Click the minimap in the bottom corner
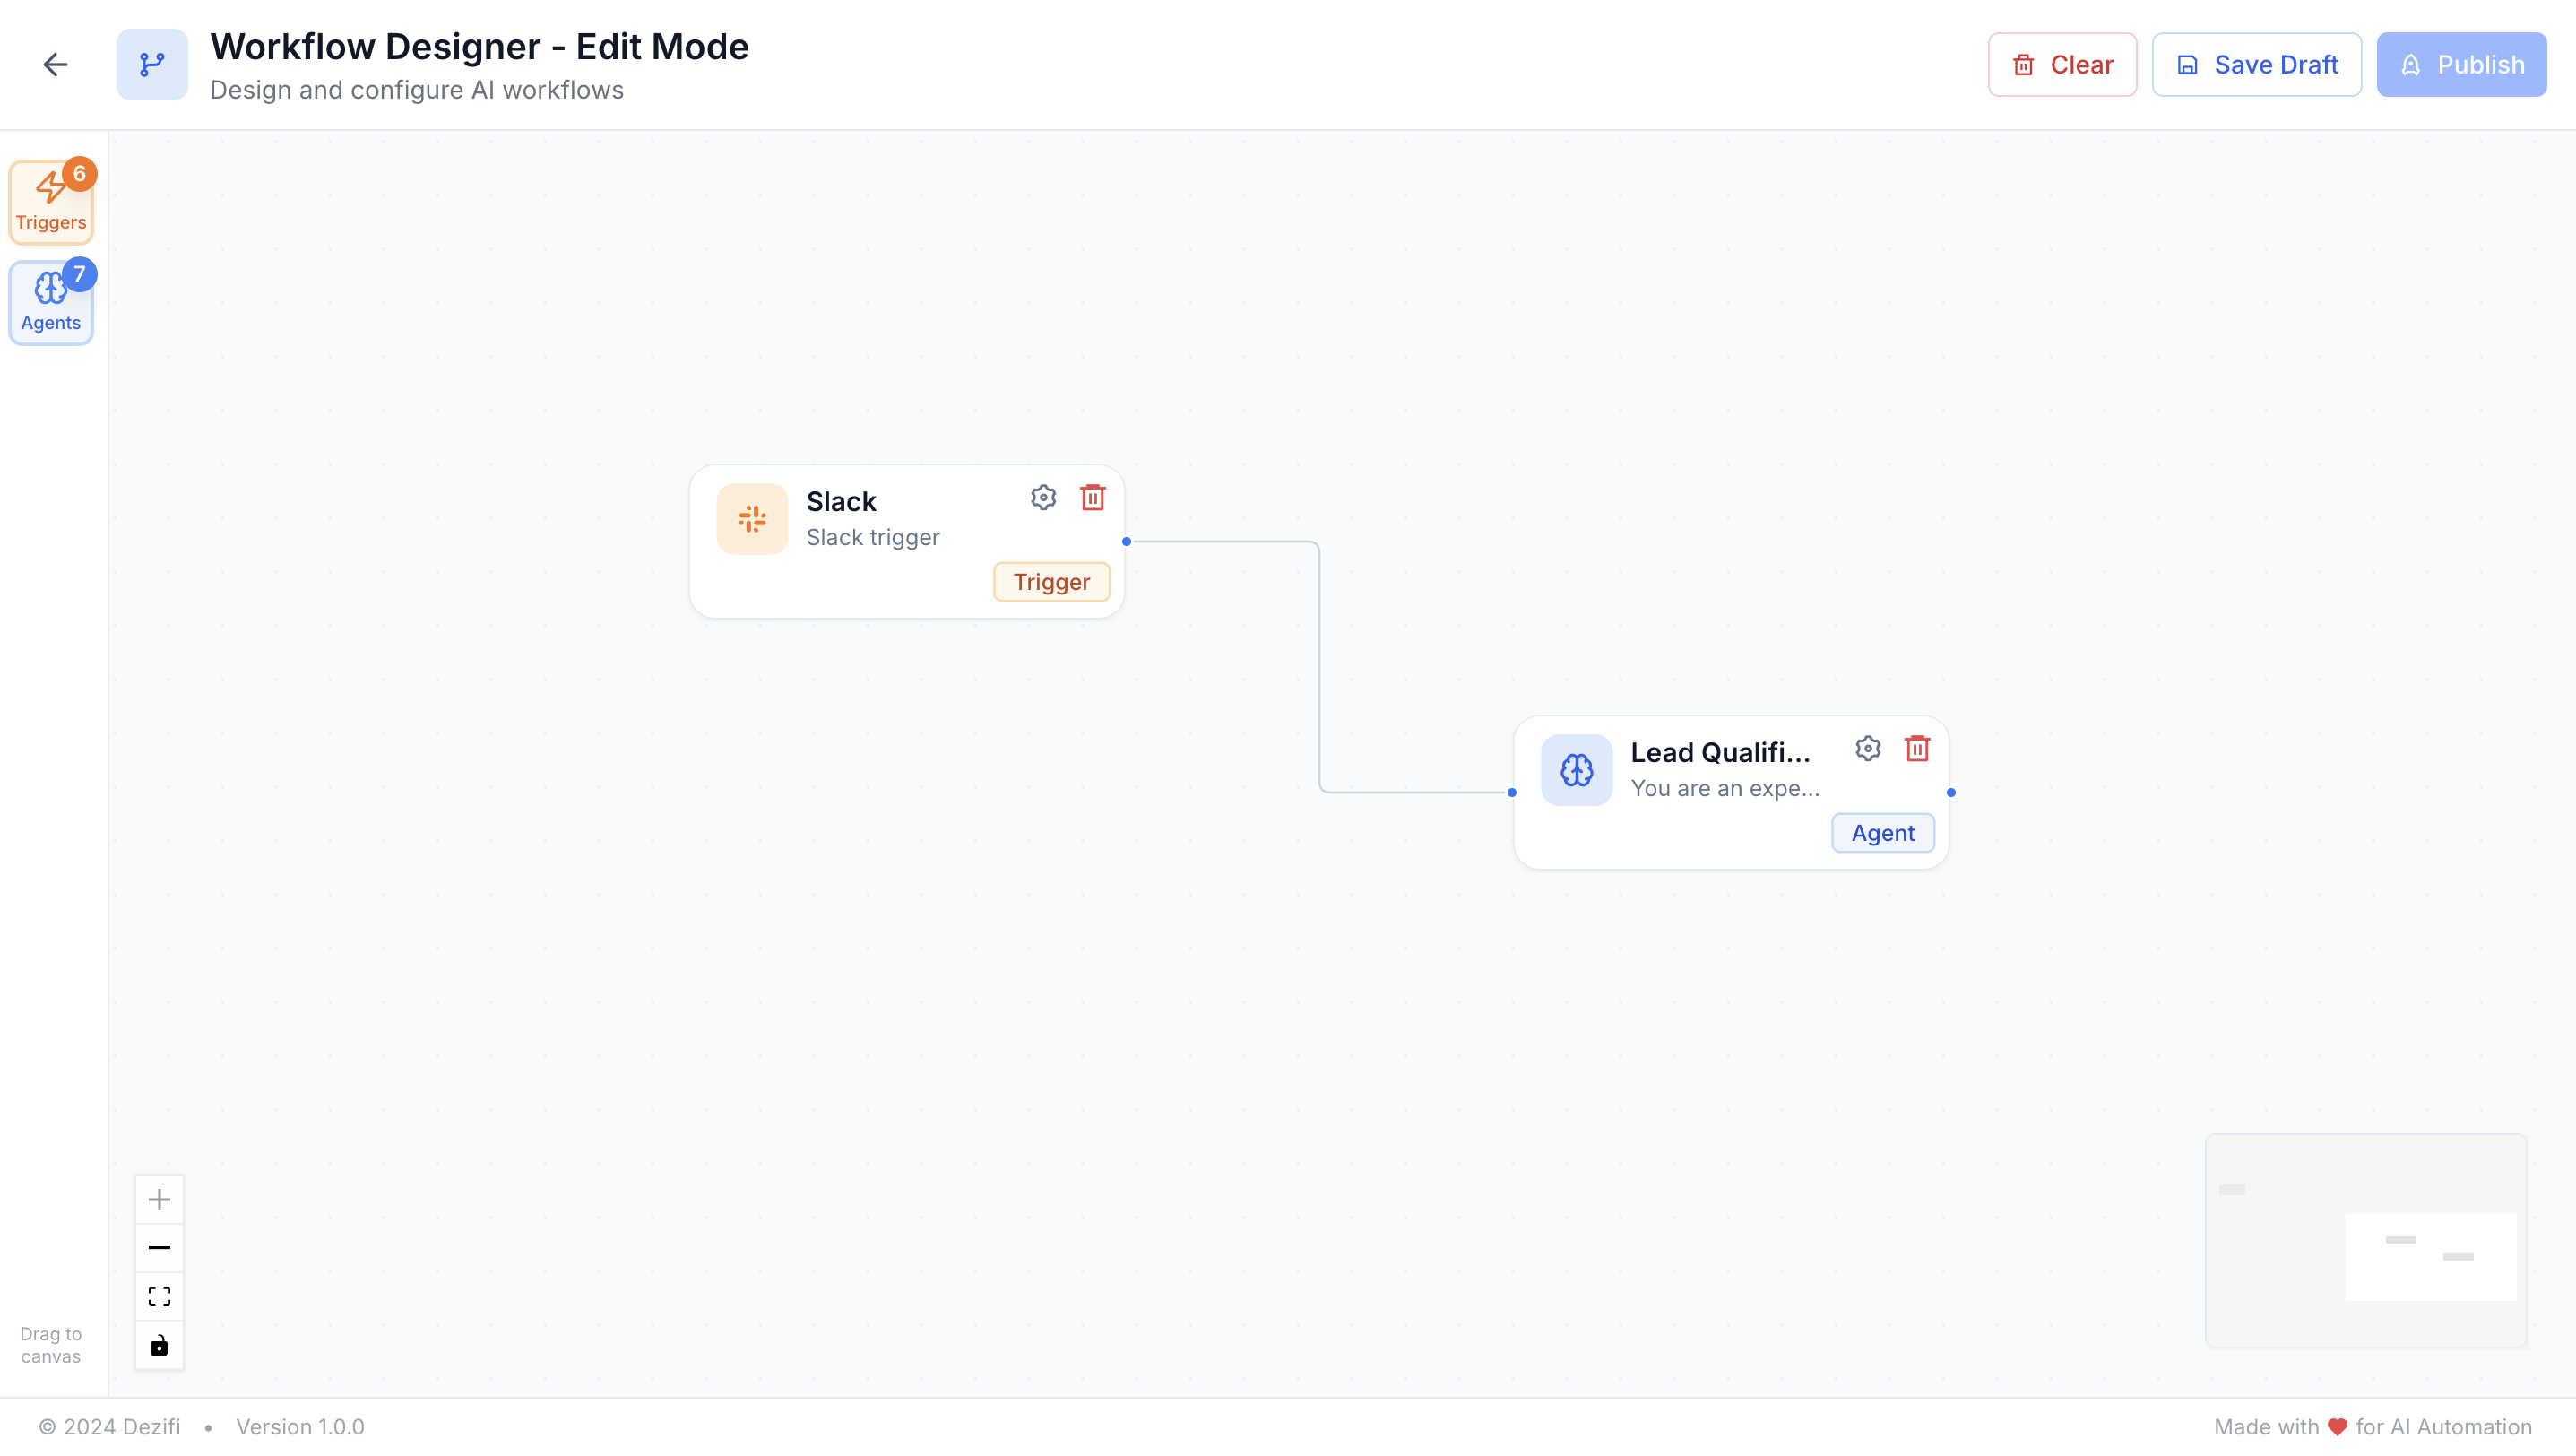 tap(2366, 1241)
